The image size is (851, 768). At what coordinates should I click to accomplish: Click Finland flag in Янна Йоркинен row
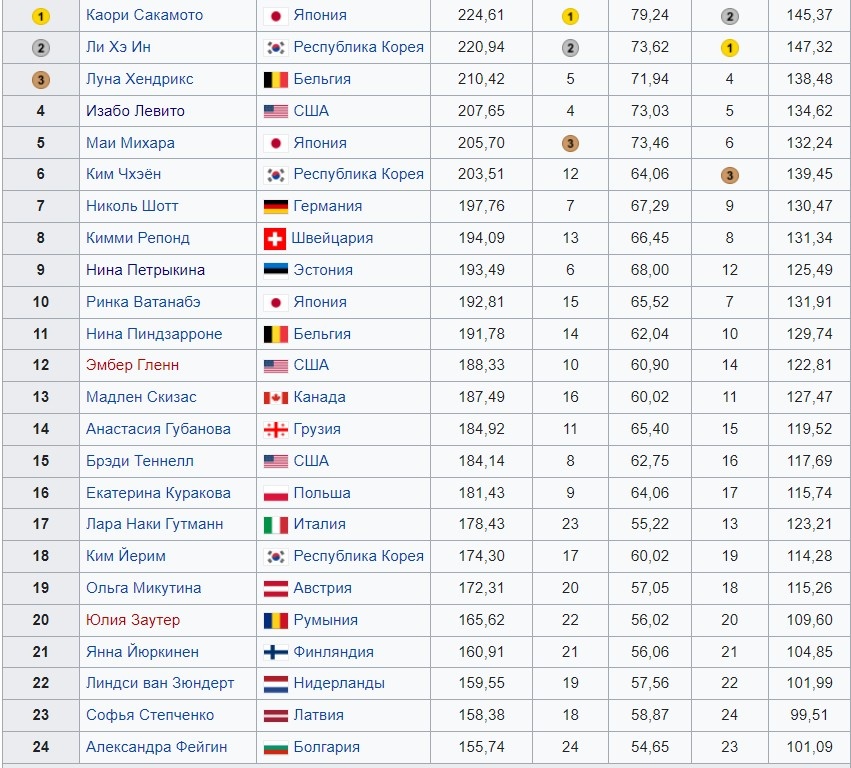(x=275, y=652)
